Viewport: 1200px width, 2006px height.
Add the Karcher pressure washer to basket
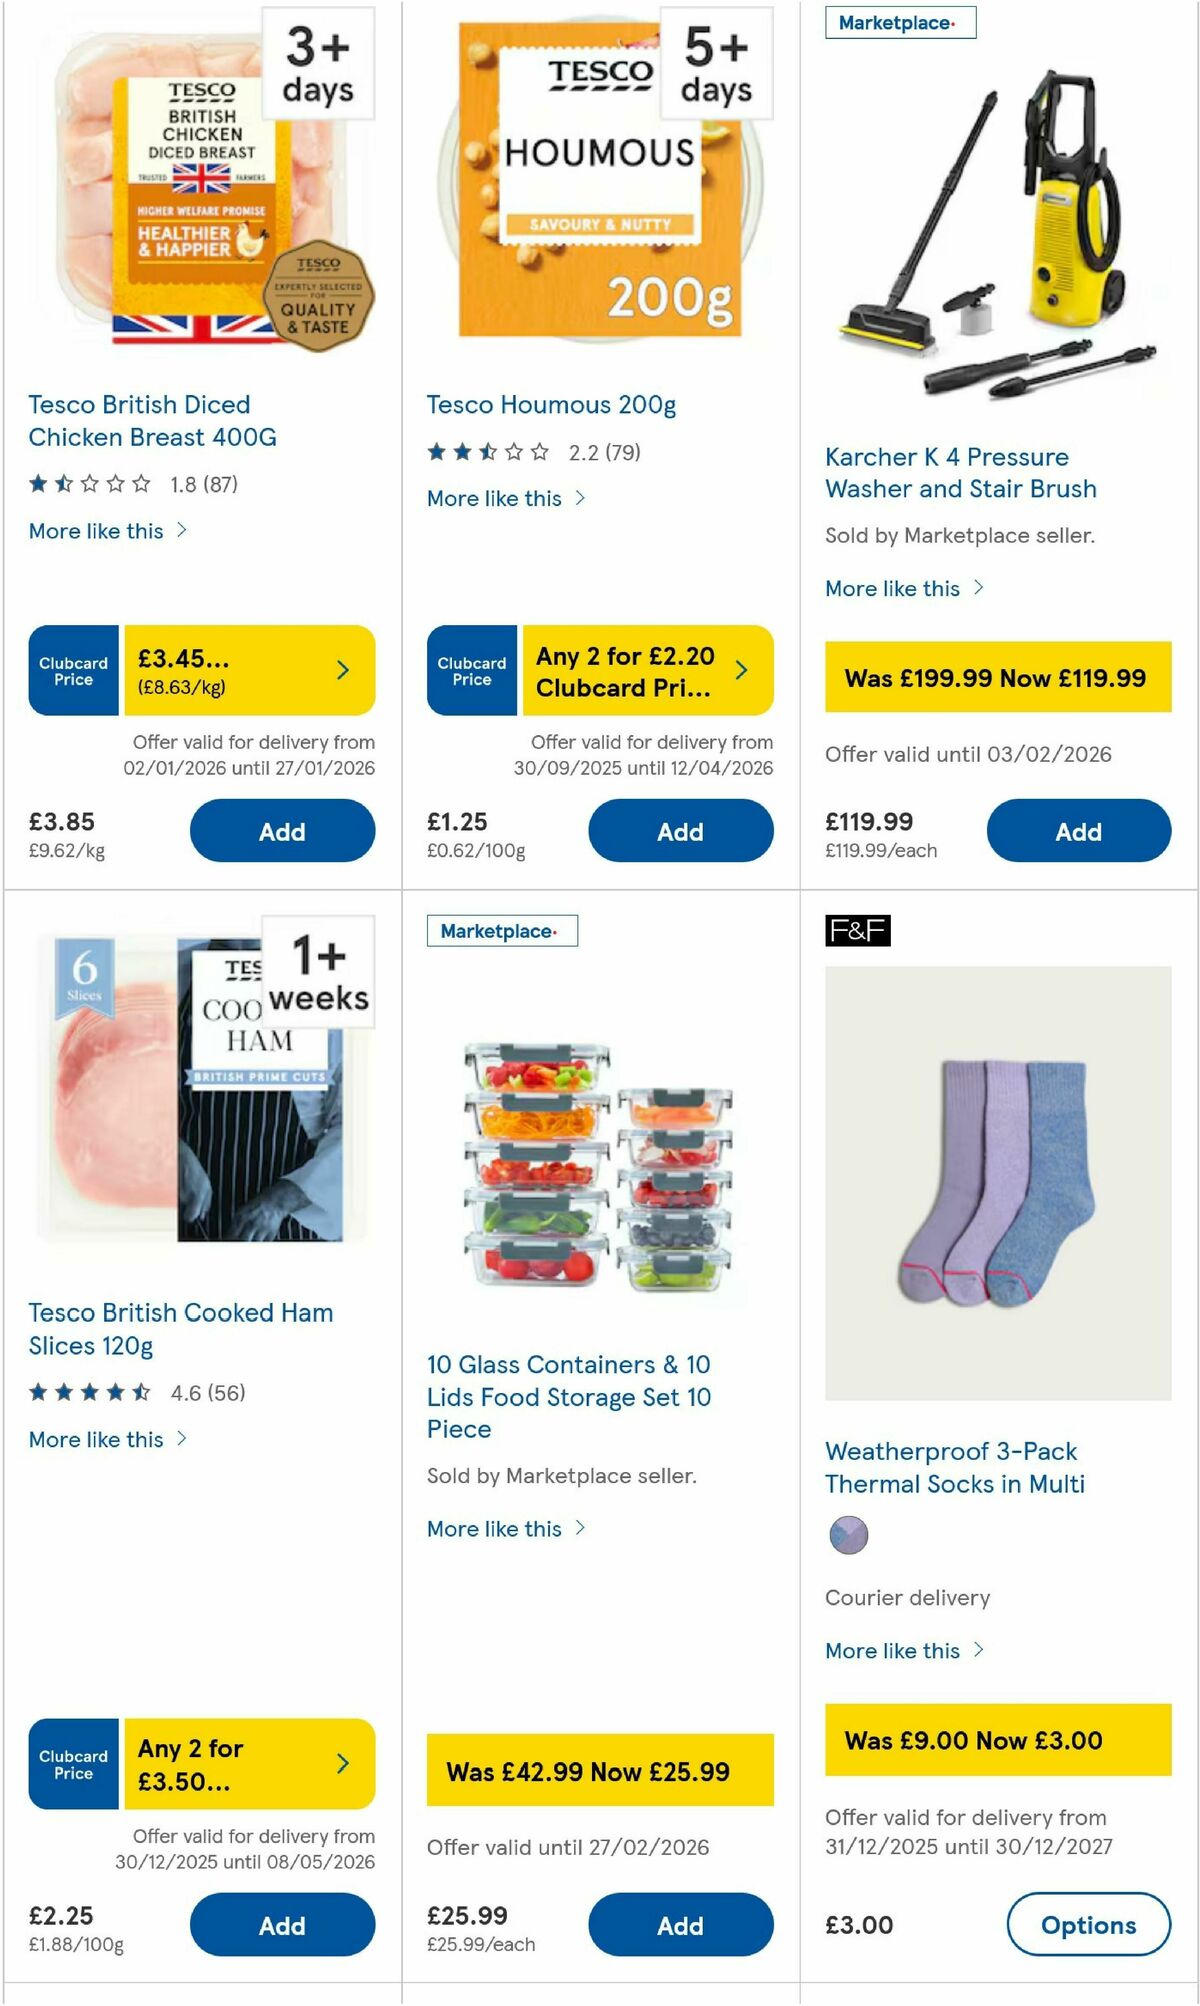1077,830
